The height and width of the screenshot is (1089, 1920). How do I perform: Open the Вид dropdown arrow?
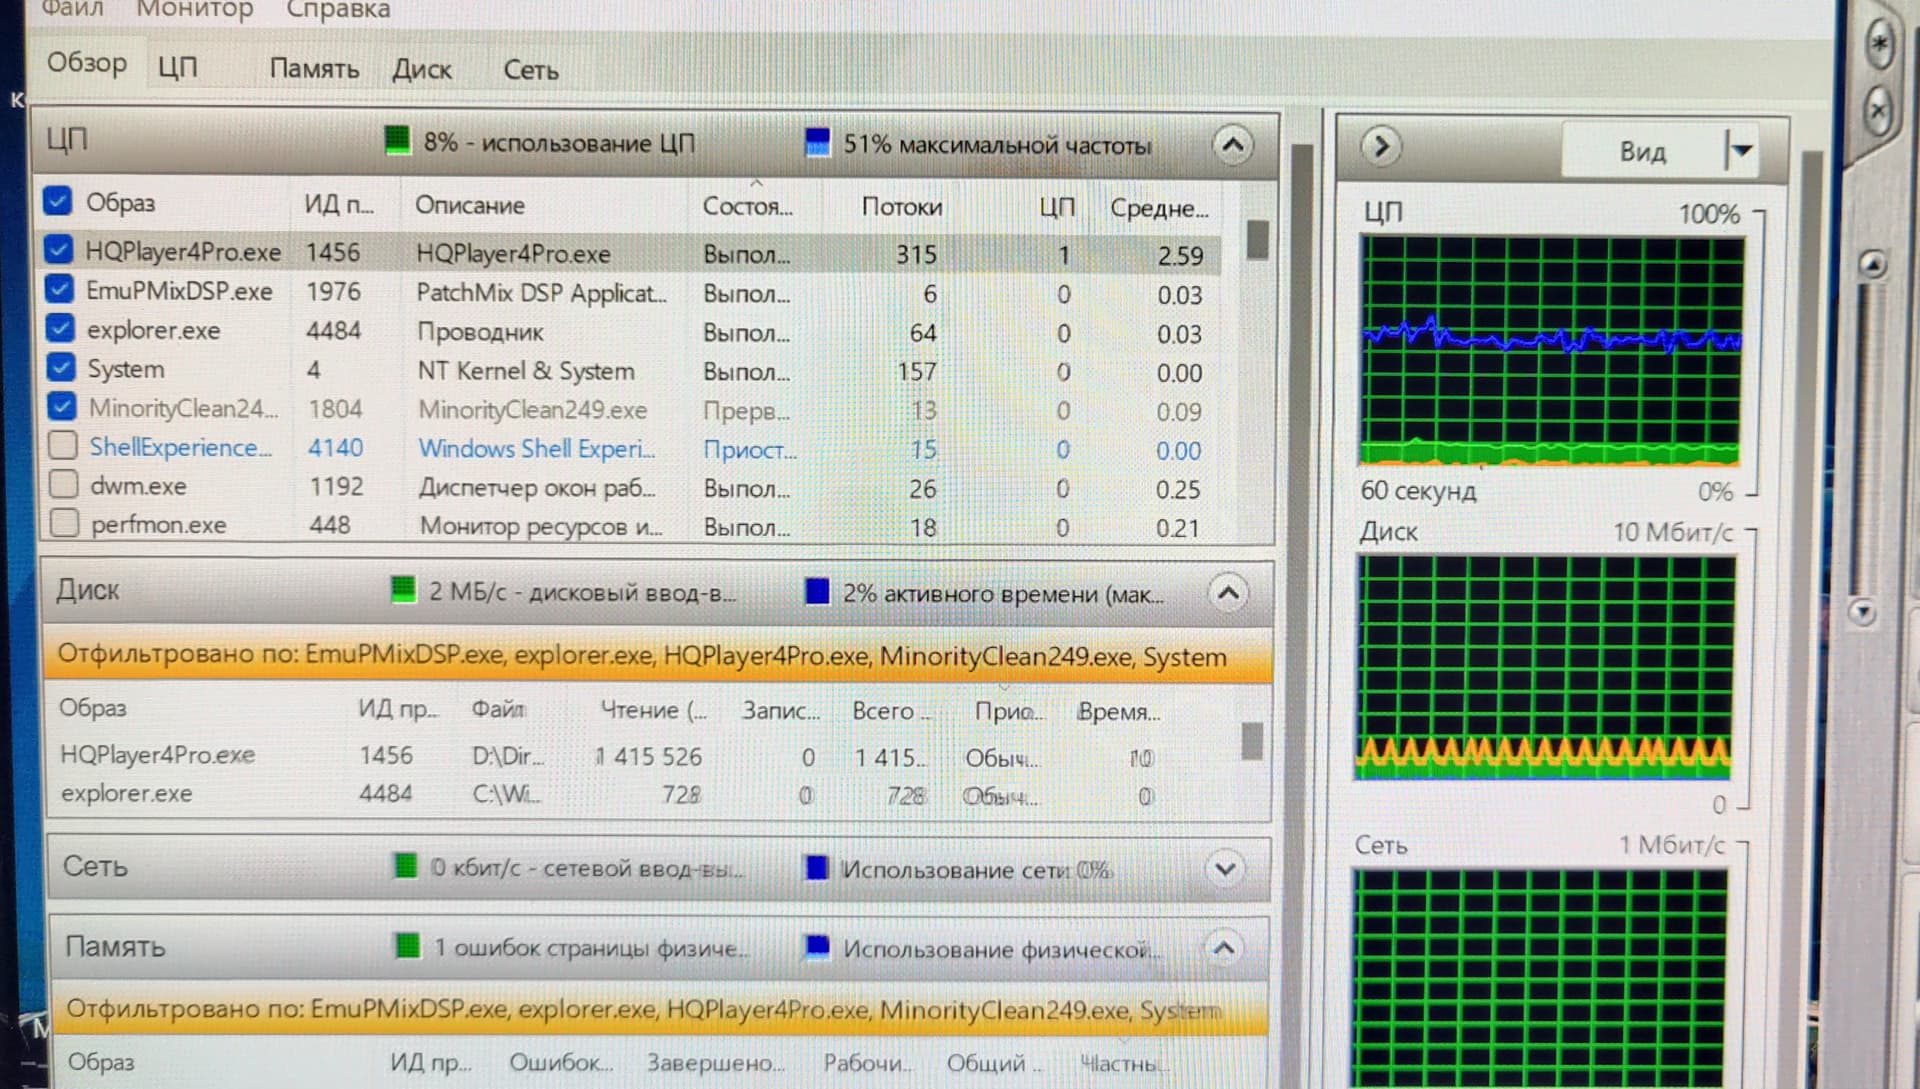pos(1741,151)
